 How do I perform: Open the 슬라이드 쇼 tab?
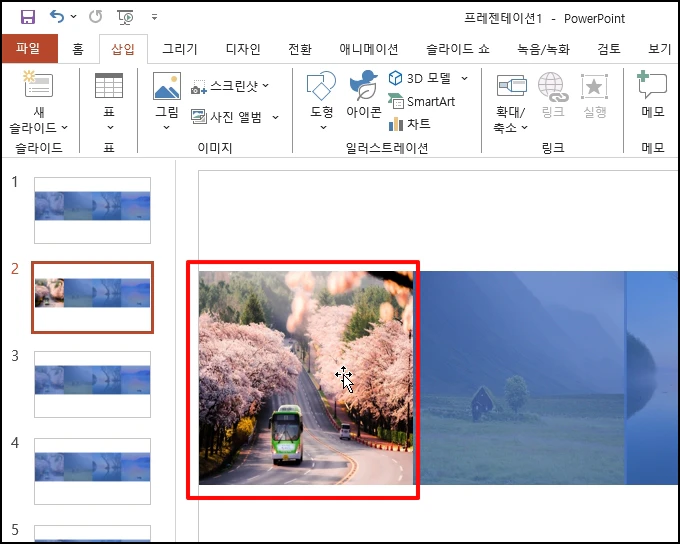pos(458,49)
